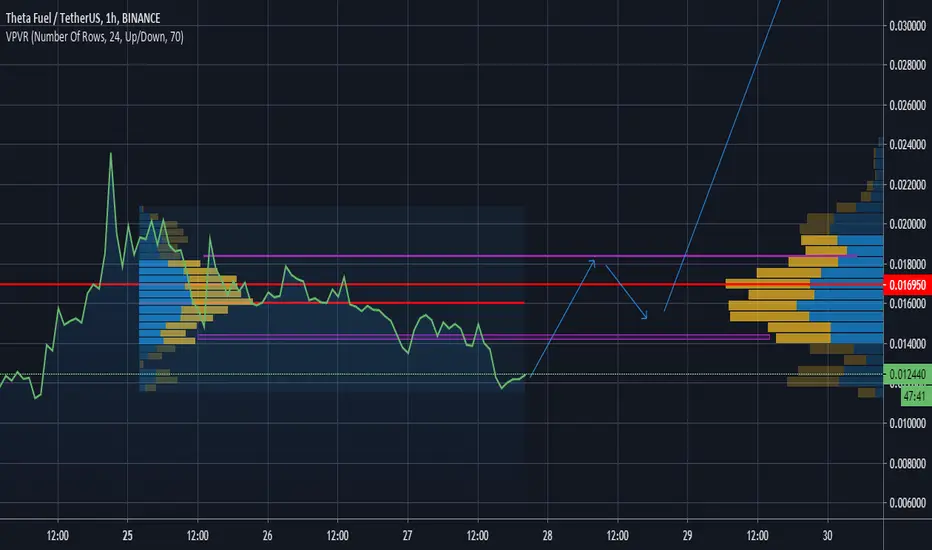This screenshot has height=550, width=932.
Task: Click the 0.020000 price axis label
Action: (908, 224)
